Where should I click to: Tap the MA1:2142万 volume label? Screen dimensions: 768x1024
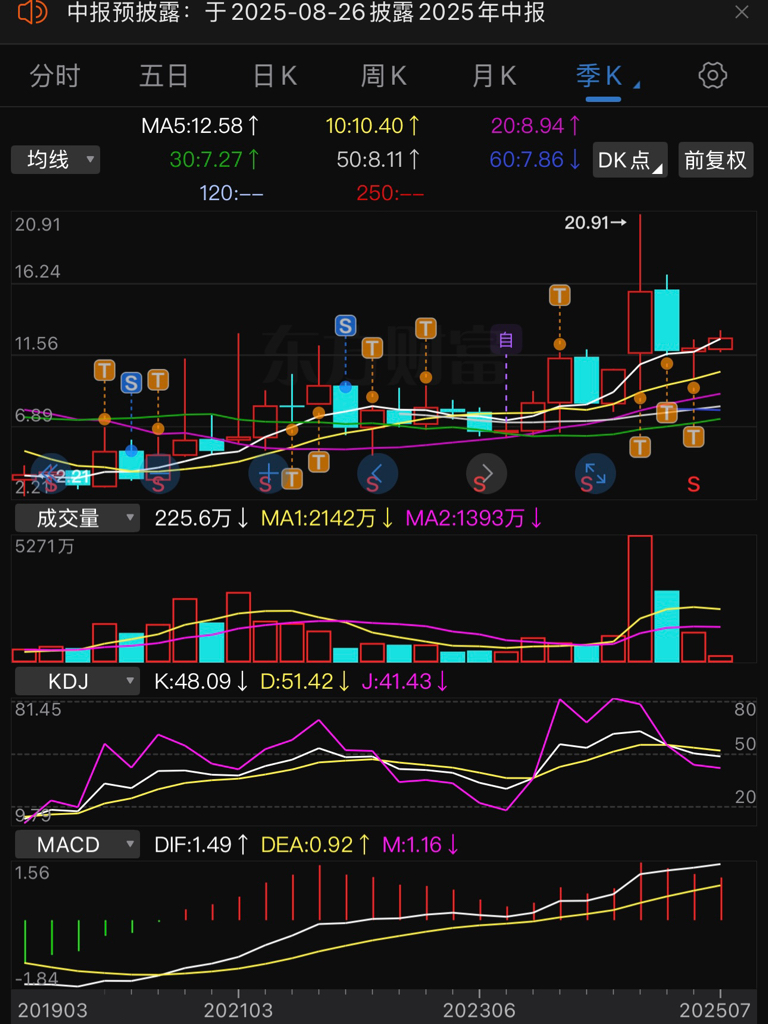pos(327,519)
